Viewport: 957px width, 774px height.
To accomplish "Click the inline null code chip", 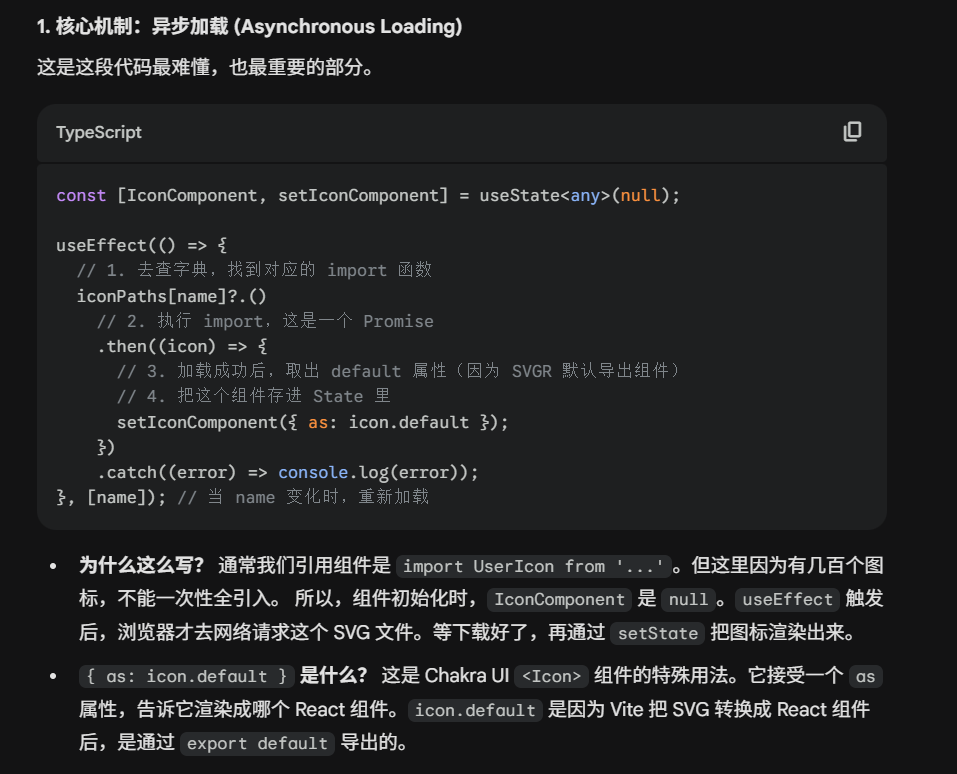I will 689,600.
